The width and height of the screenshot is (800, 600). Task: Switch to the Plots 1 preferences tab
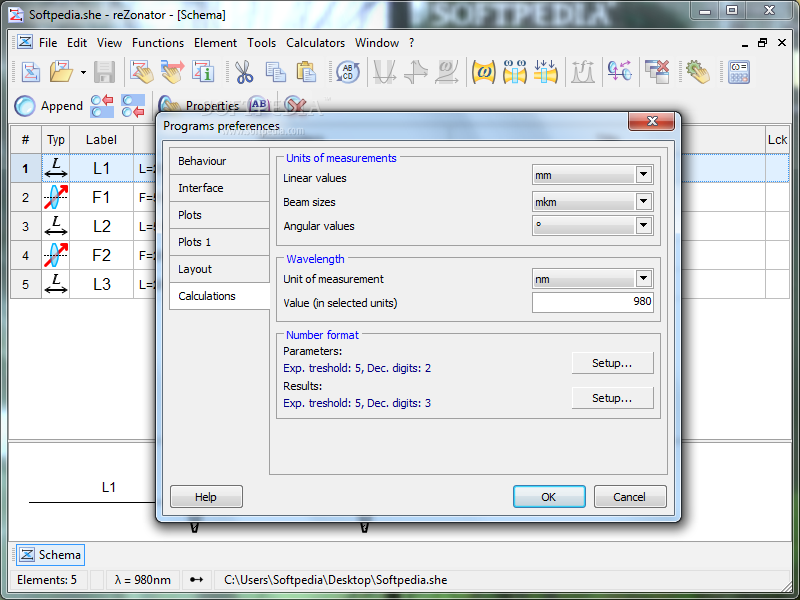click(x=219, y=242)
